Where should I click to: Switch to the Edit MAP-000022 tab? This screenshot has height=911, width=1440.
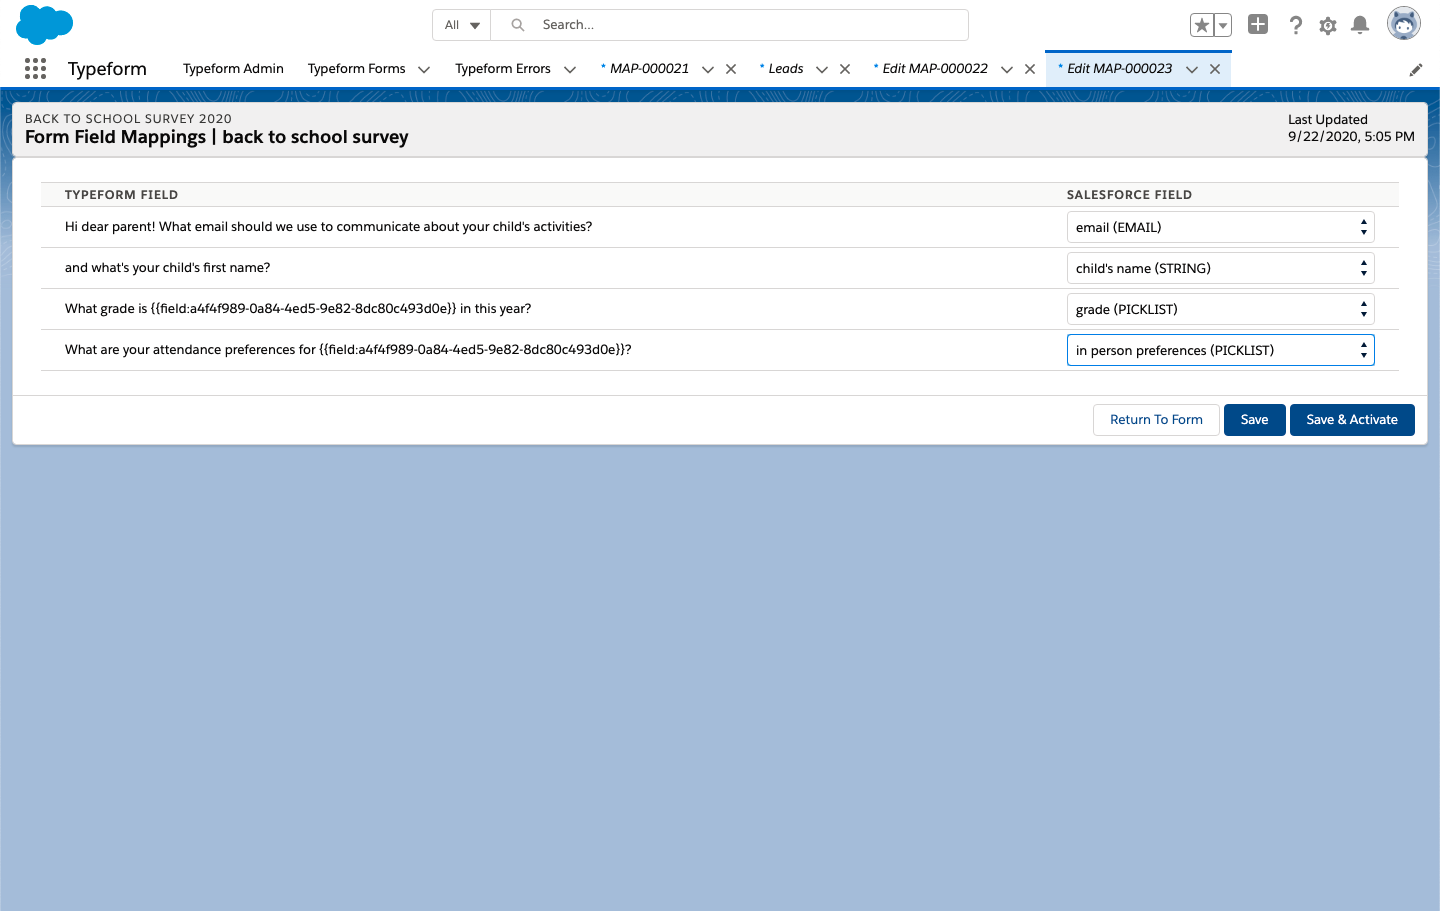(x=934, y=68)
